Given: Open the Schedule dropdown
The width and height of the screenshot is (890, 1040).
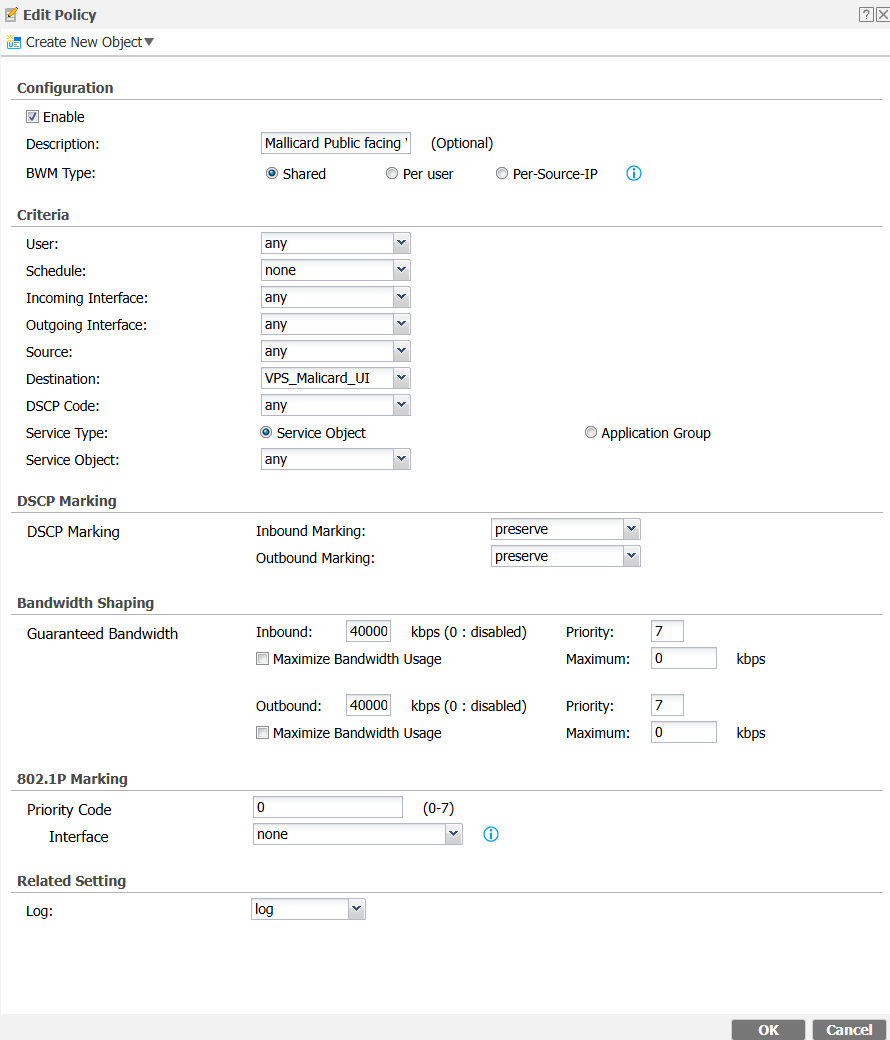Looking at the screenshot, I should click(336, 270).
